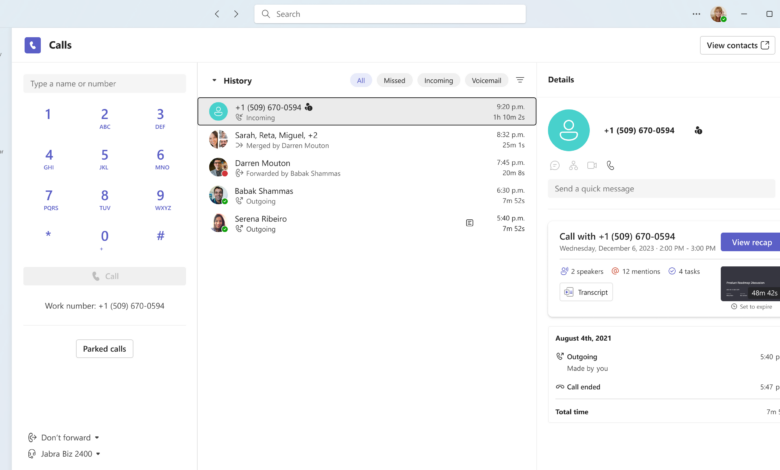Open View contacts
This screenshot has height=470, width=780.
click(737, 45)
